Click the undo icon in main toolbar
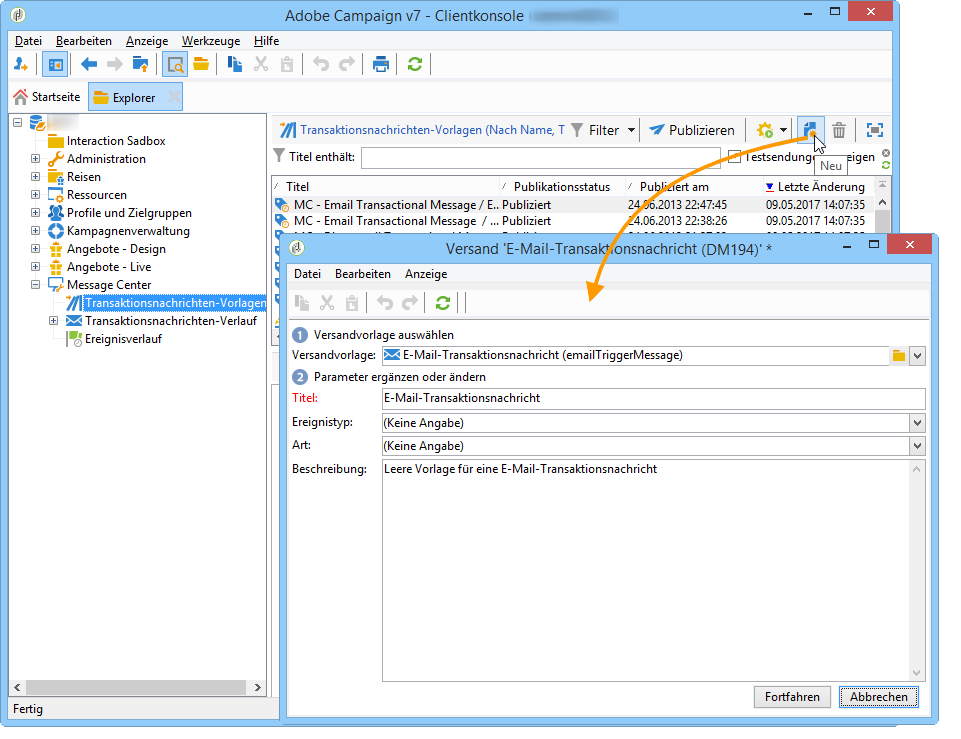 tap(321, 64)
